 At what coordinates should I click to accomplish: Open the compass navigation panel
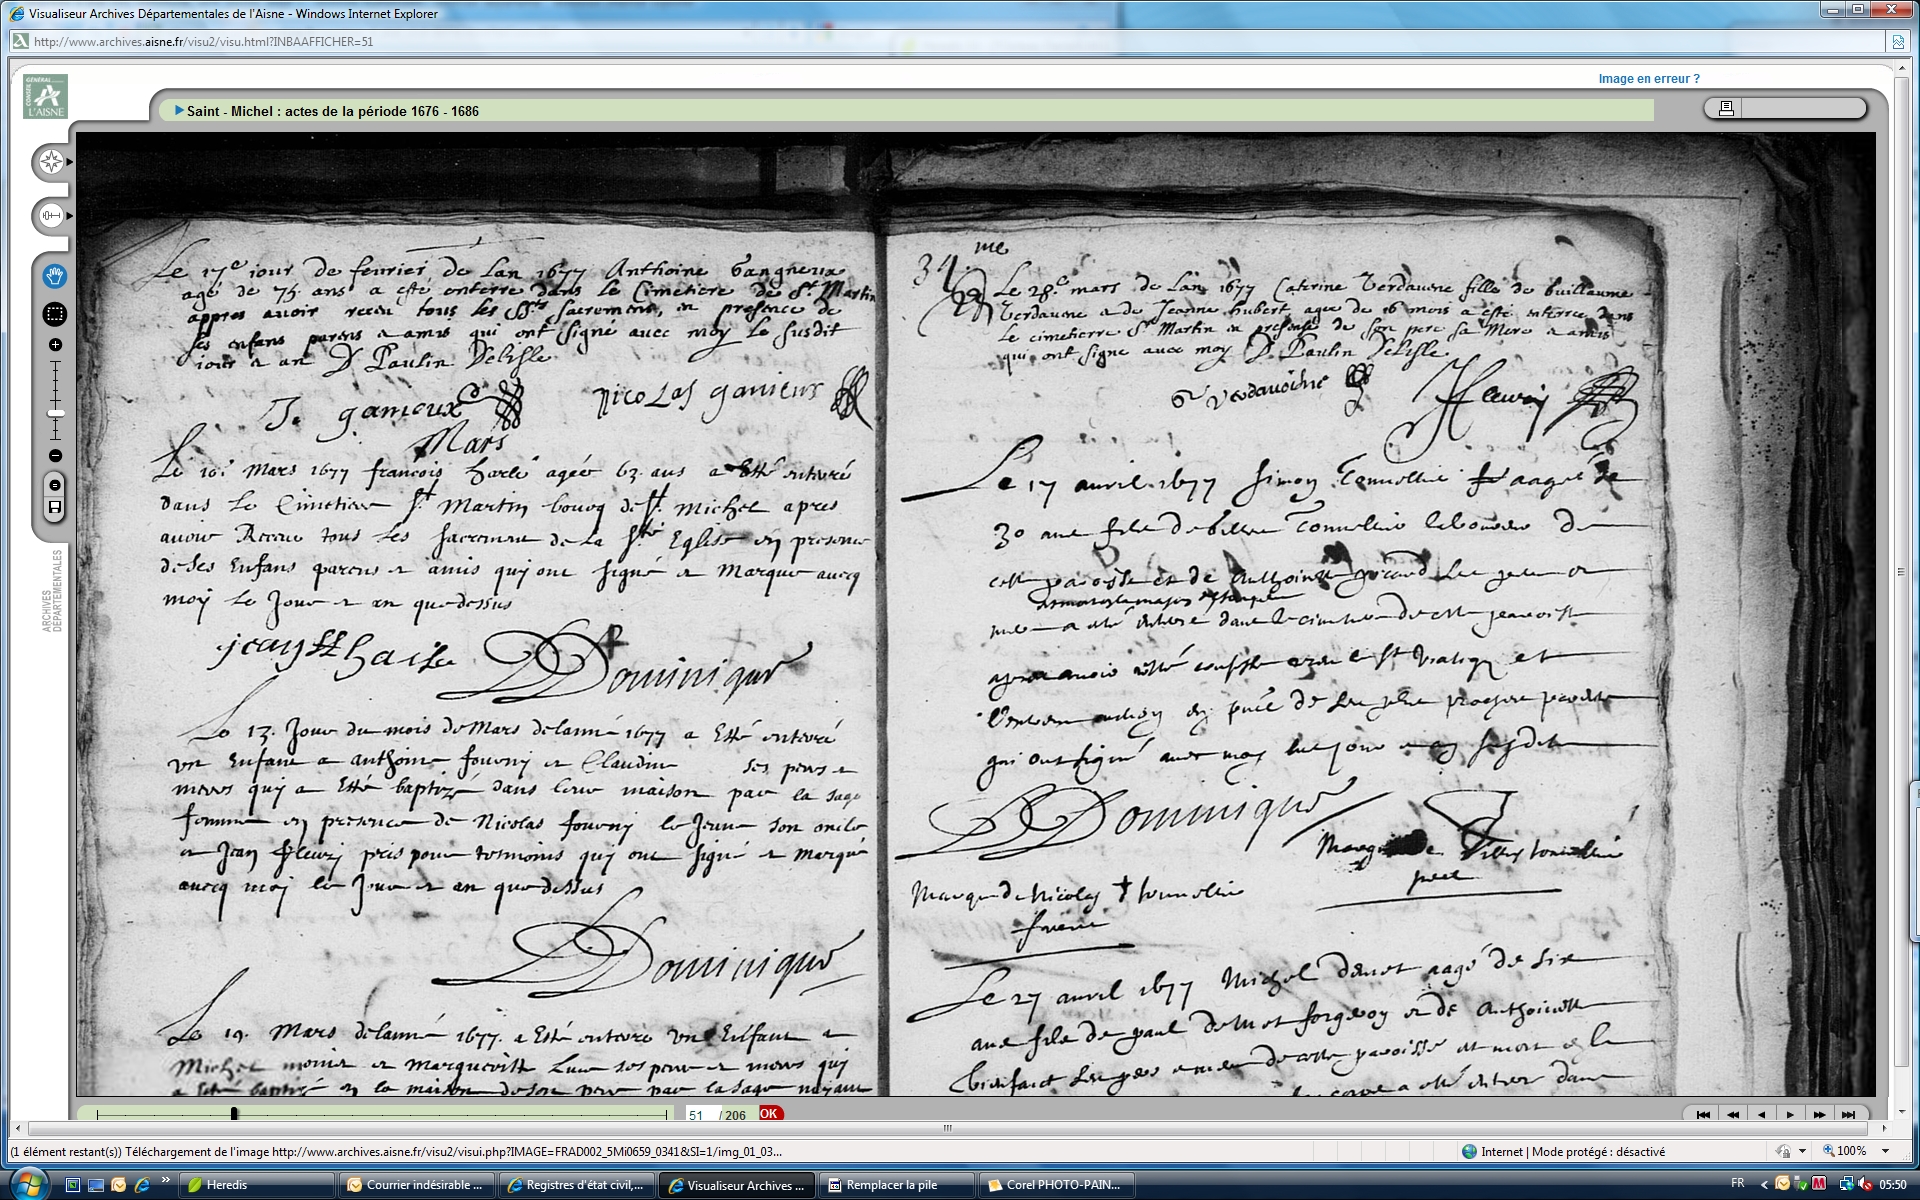coord(51,162)
